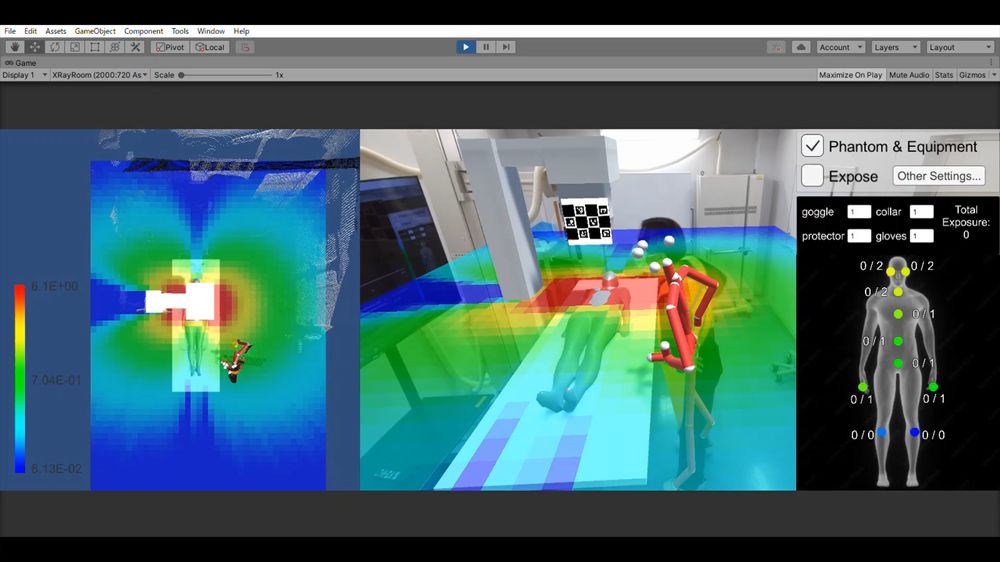Open the Account dropdown
The image size is (1000, 562).
tap(841, 47)
